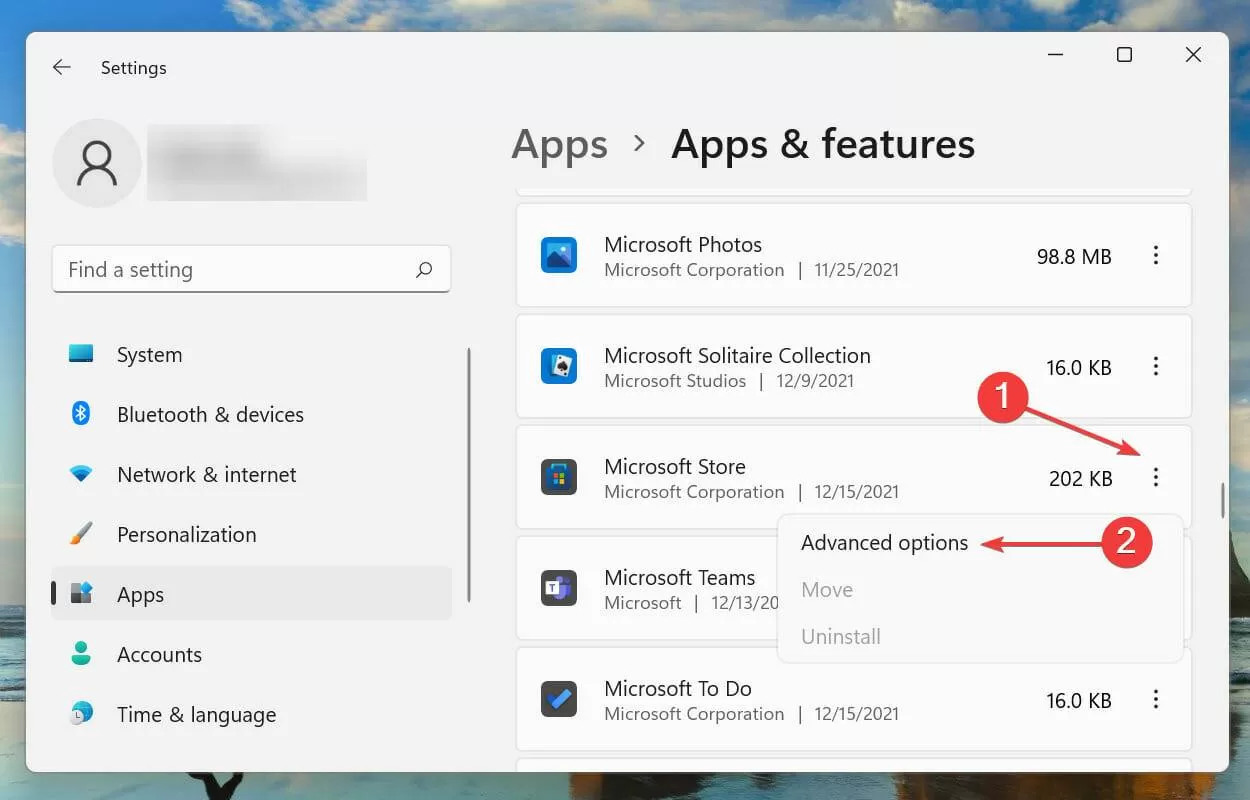Click the user profile avatar icon
The height and width of the screenshot is (800, 1250).
[97, 163]
